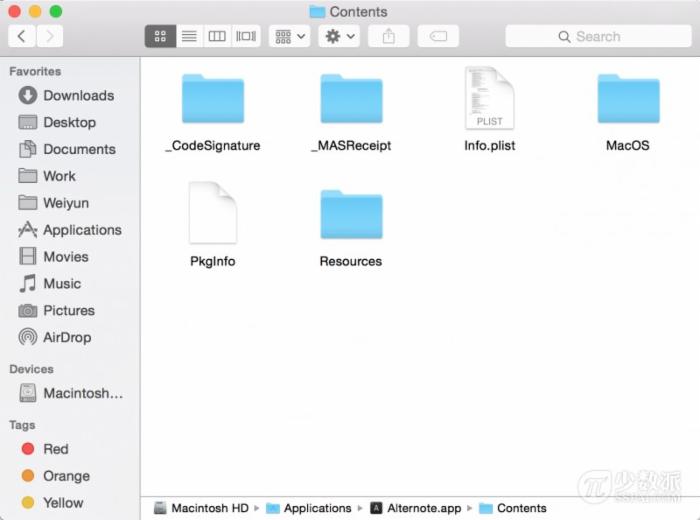Select the Resources folder

pyautogui.click(x=351, y=215)
